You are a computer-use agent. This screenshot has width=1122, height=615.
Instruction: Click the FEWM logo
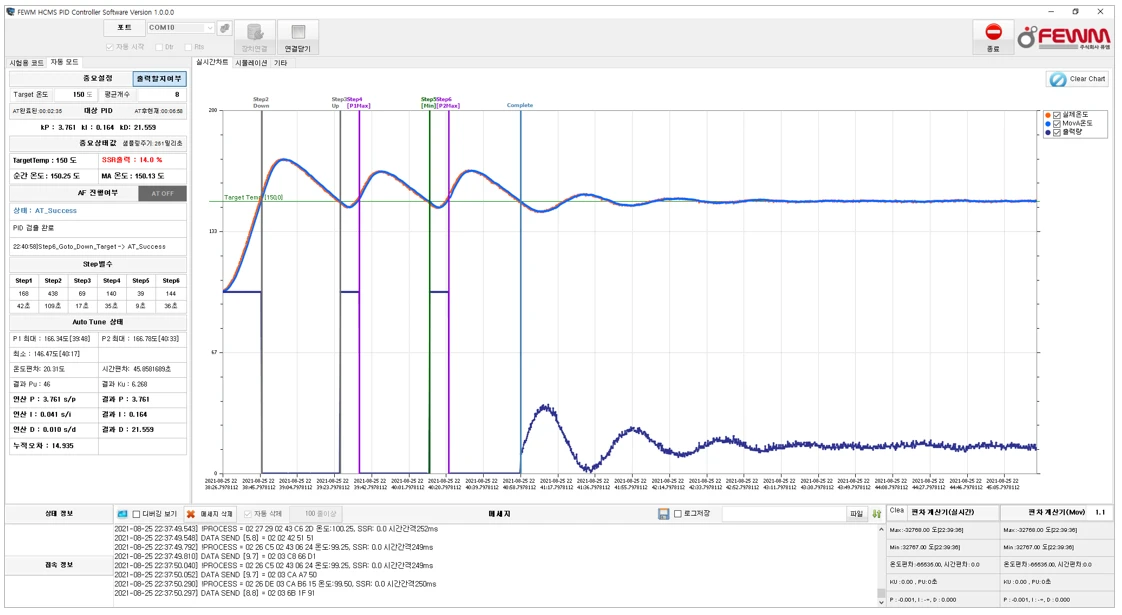click(x=1064, y=37)
